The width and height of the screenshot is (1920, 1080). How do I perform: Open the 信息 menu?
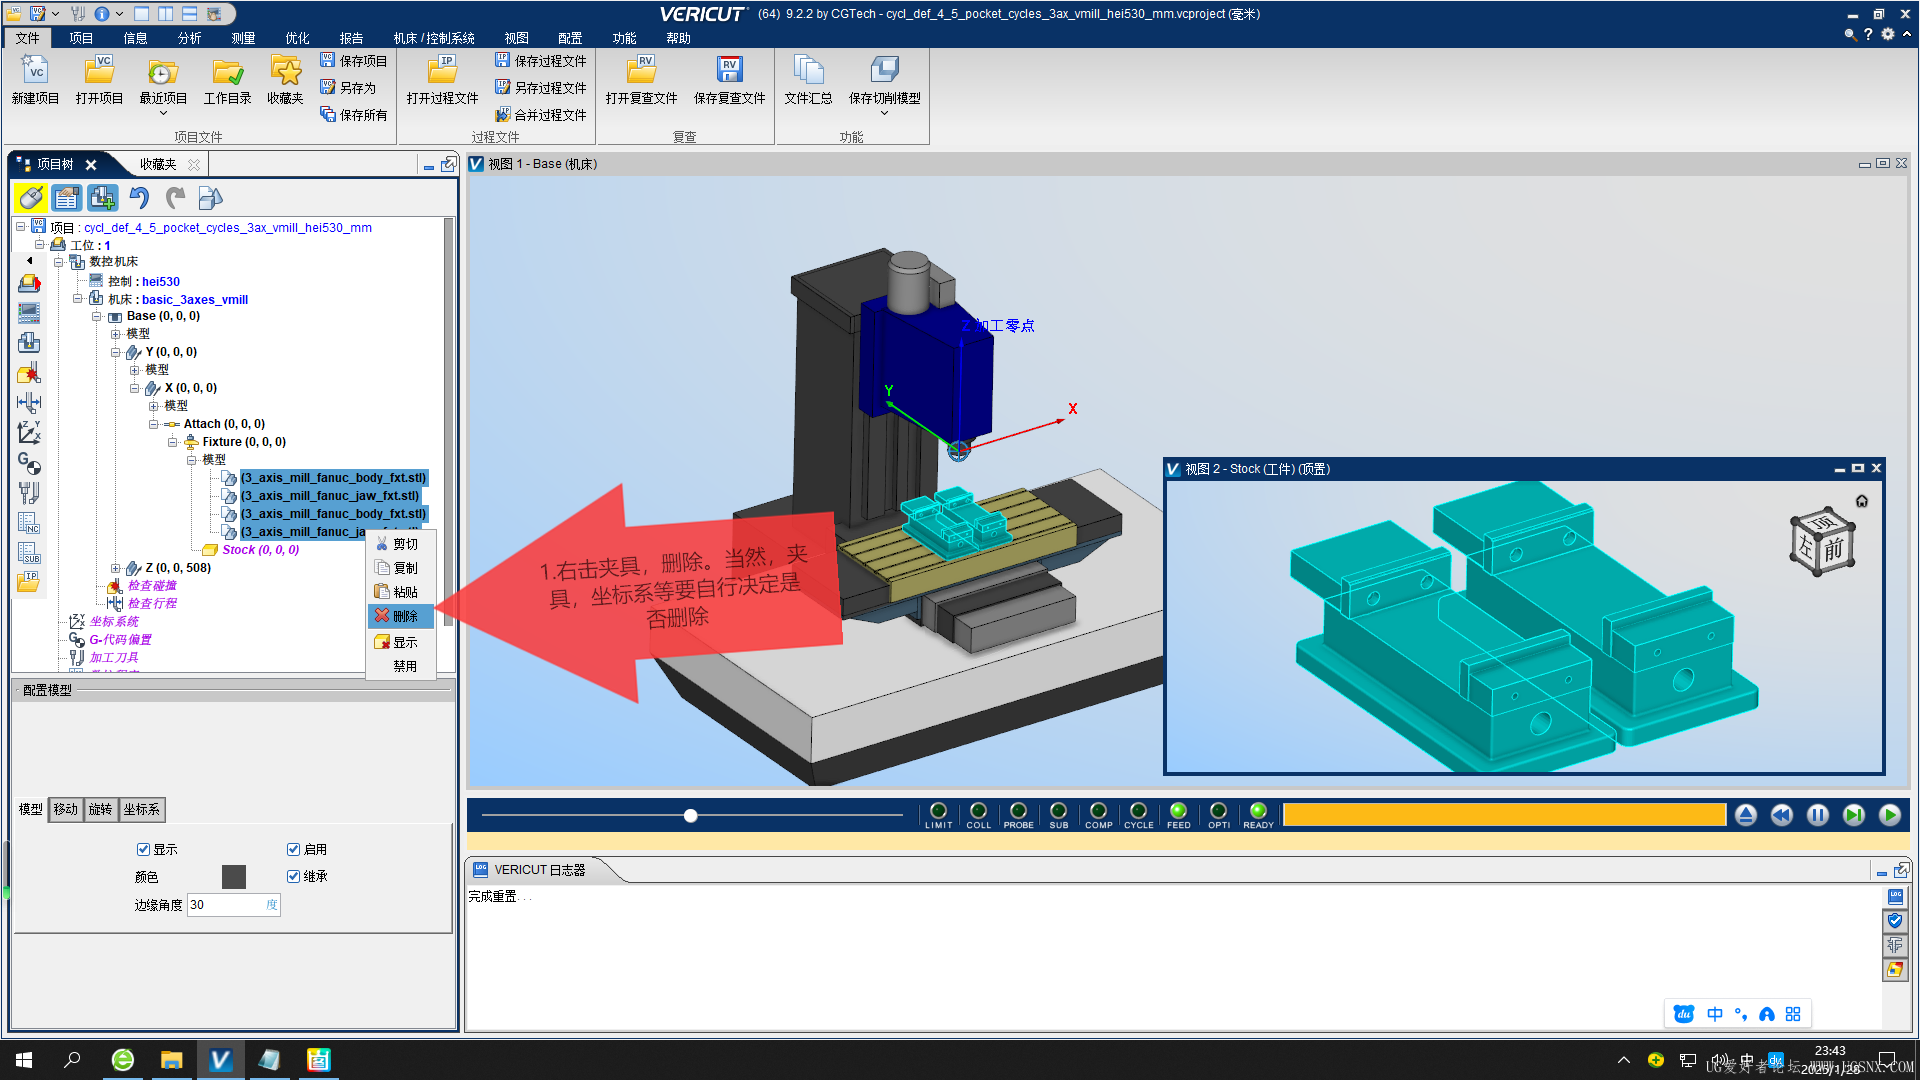click(135, 38)
